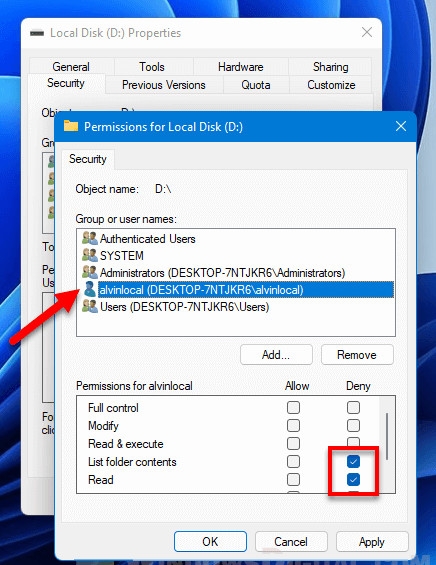
Task: Click the Apply button
Action: tap(372, 541)
